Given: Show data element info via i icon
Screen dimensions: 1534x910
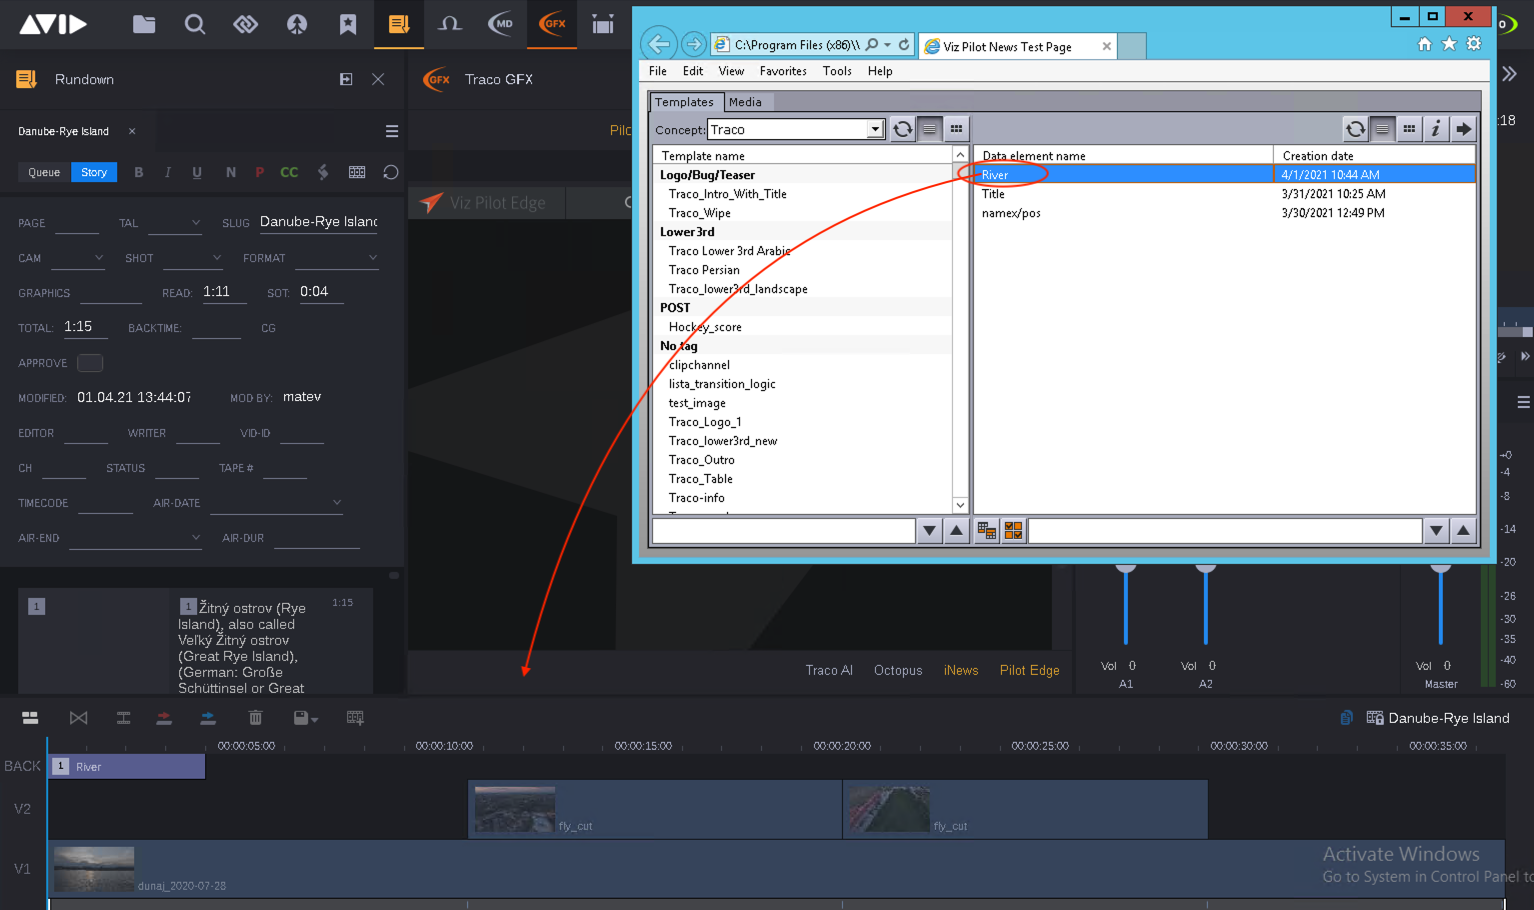Looking at the screenshot, I should point(1436,129).
